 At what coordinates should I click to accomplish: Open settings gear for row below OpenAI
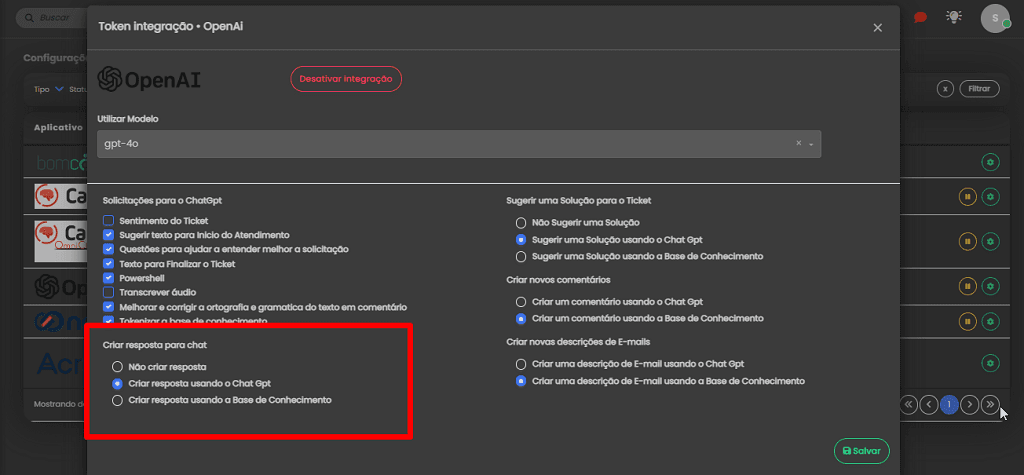(991, 321)
